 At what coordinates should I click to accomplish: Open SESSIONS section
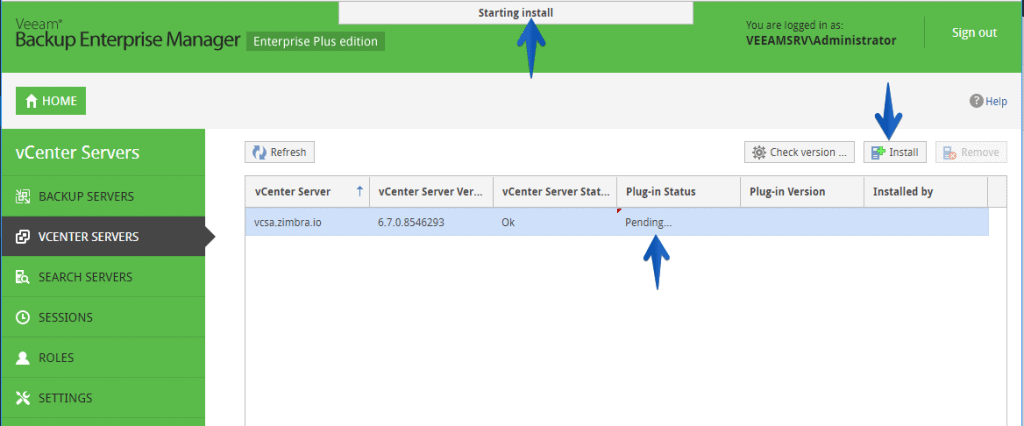point(103,318)
